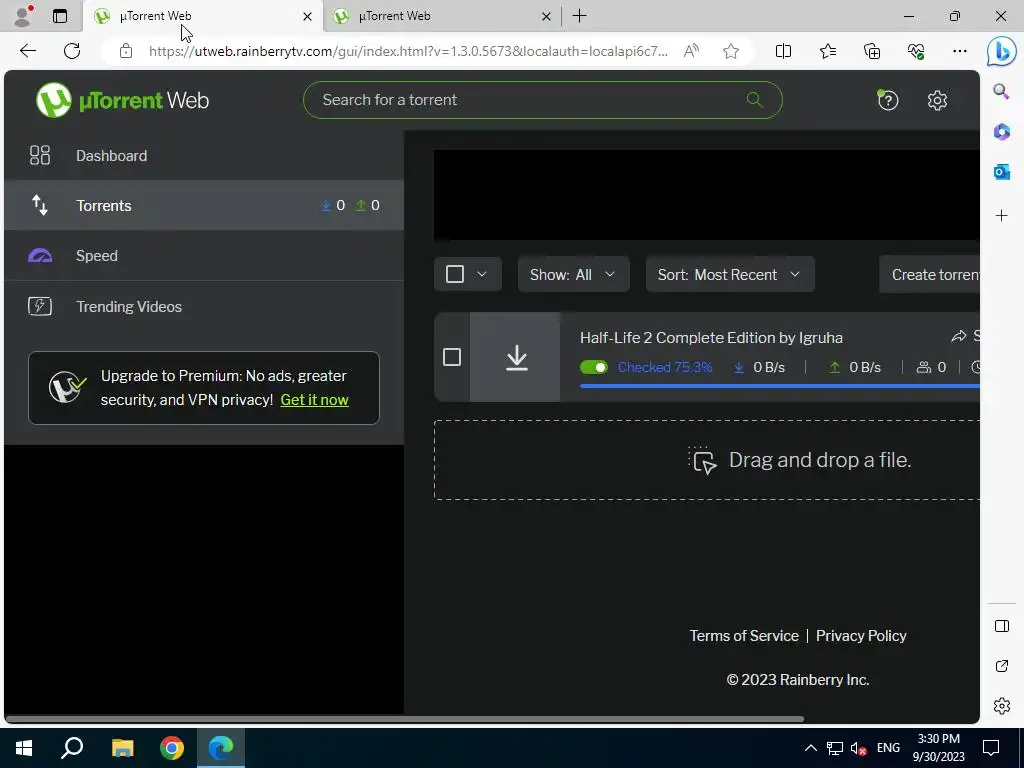Launch Google Chrome from taskbar
Viewport: 1024px width, 768px height.
coord(172,748)
